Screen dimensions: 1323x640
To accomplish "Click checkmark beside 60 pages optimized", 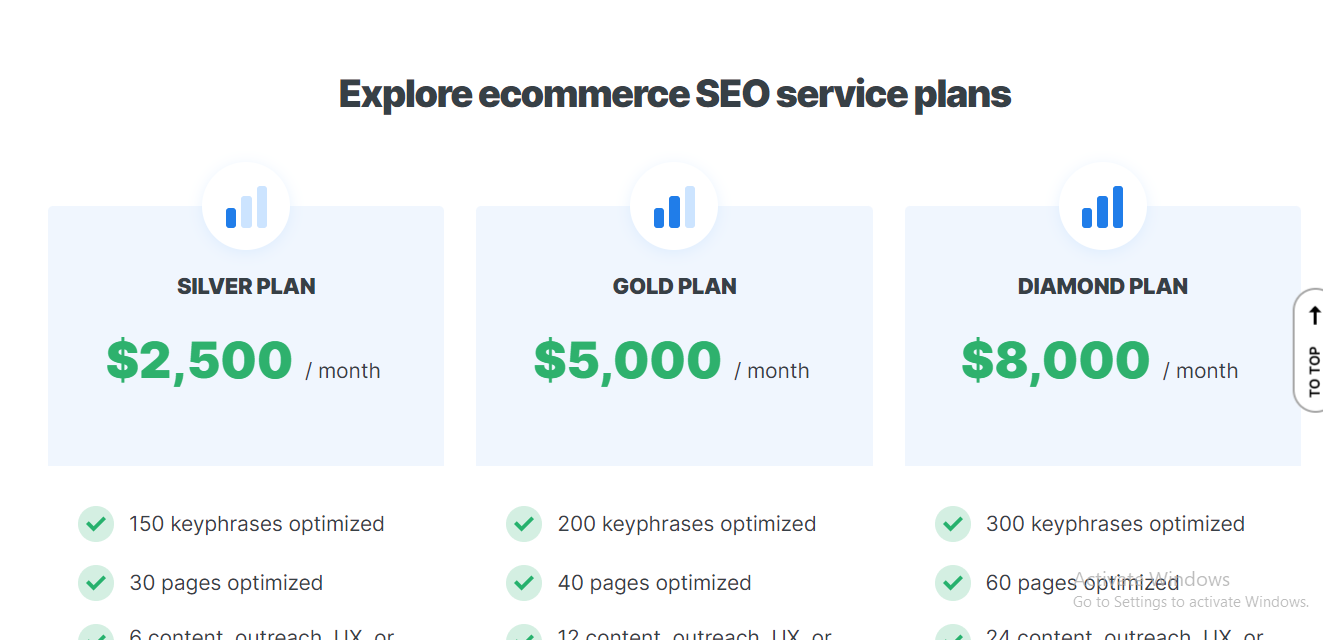I will point(953,583).
